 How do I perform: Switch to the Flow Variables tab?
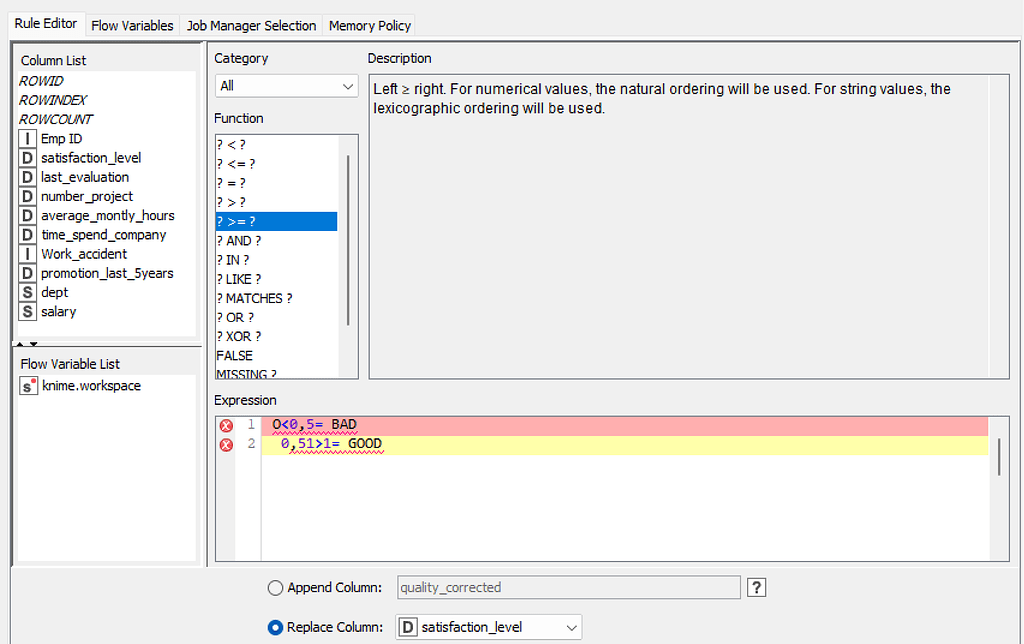click(131, 25)
